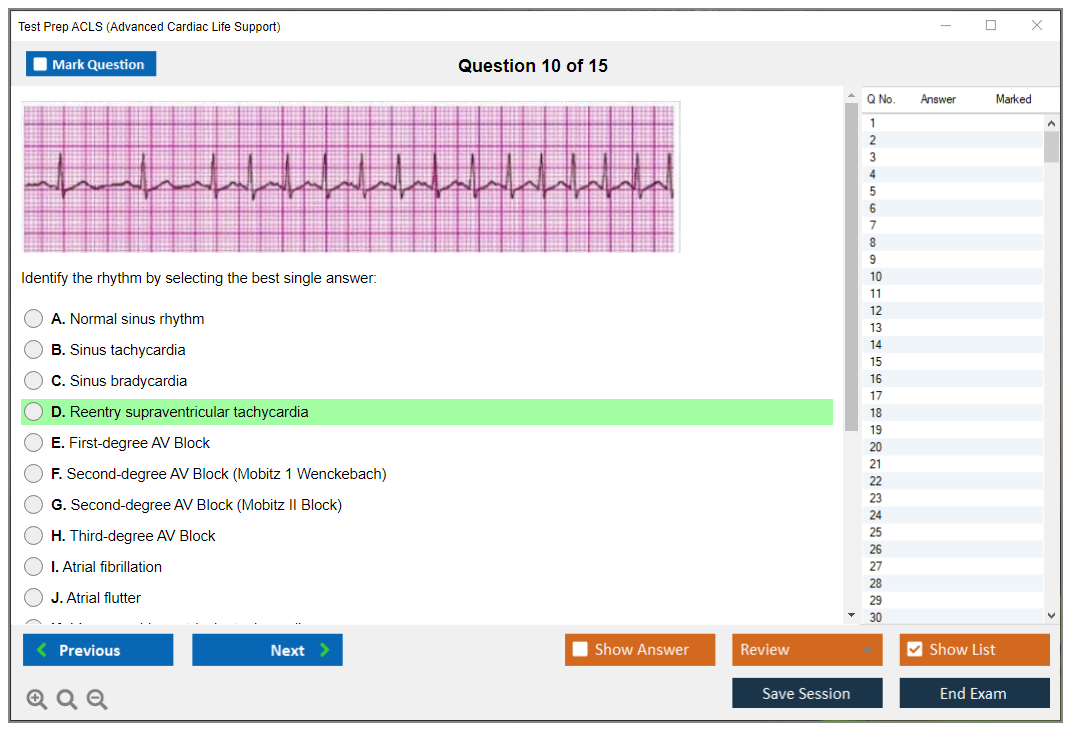This screenshot has width=1075, height=735.
Task: Click the question pane down scroll arrow
Action: [x=852, y=615]
